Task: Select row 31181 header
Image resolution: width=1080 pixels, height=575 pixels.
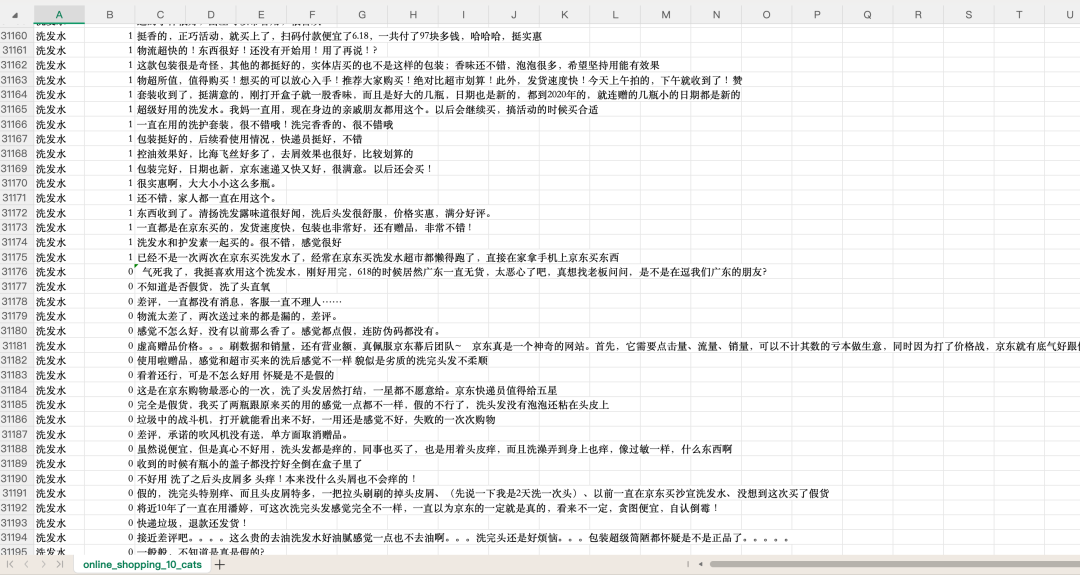Action: pyautogui.click(x=15, y=346)
